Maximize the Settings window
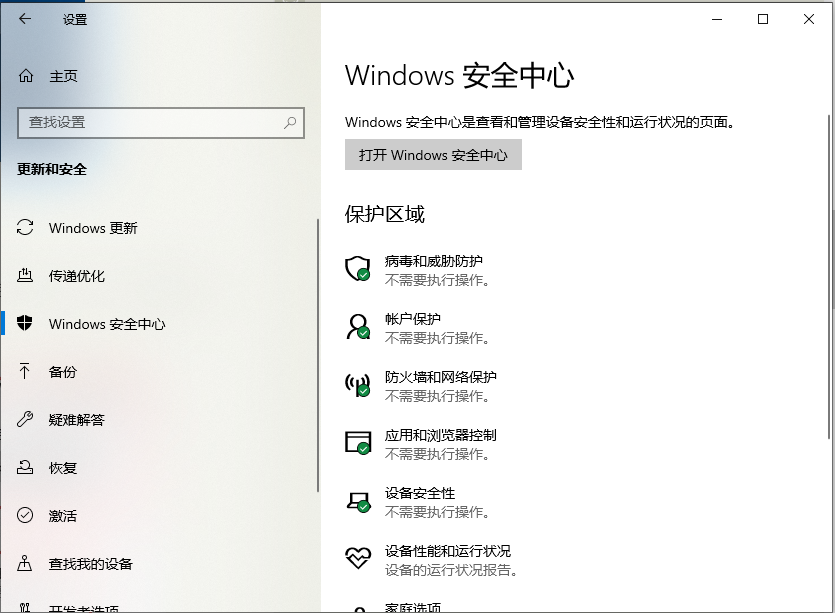Image resolution: width=835 pixels, height=613 pixels. click(763, 19)
